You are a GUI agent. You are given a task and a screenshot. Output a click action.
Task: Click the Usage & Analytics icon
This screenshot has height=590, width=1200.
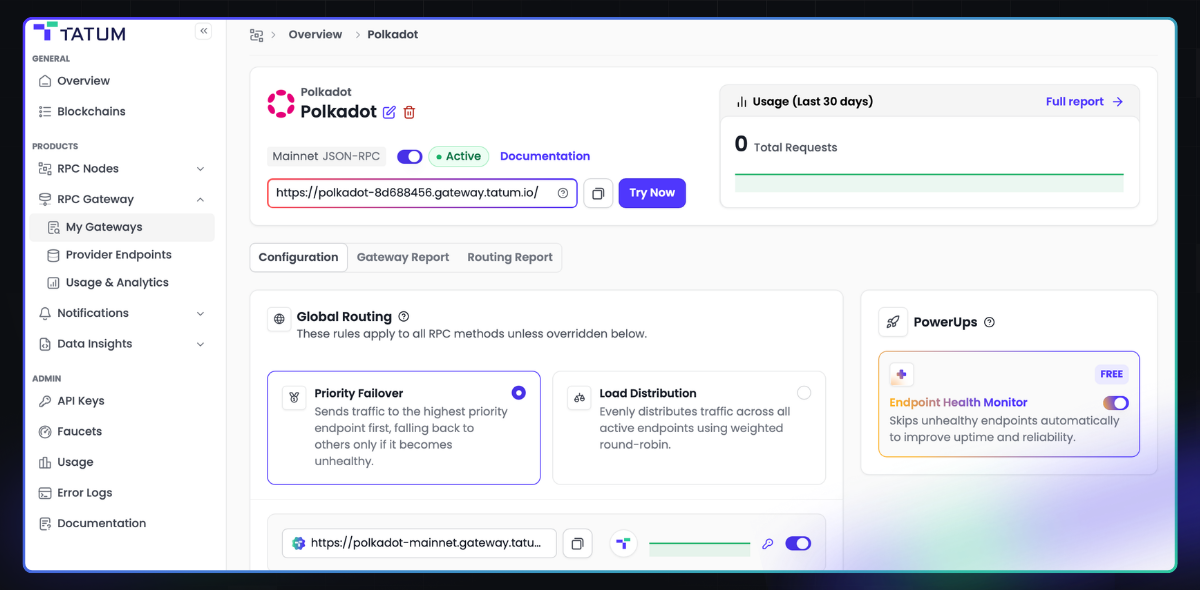point(54,283)
